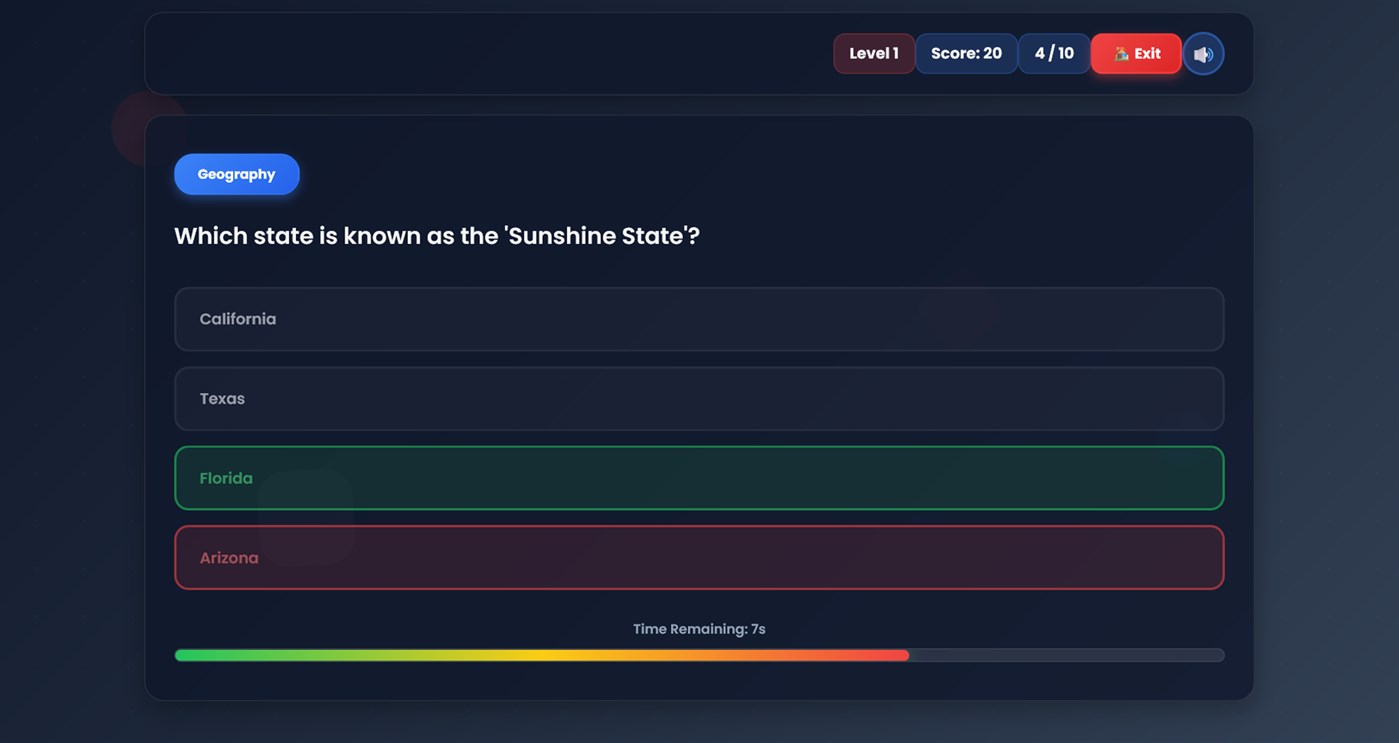Click the faint red circle decoration
The image size is (1399, 743).
[133, 125]
